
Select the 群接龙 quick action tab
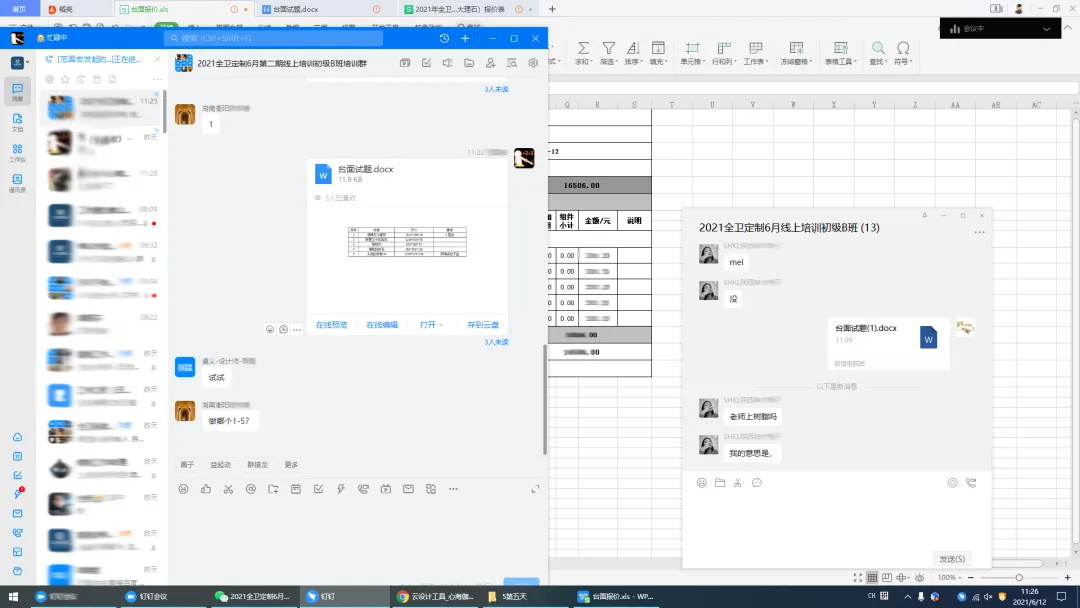pyautogui.click(x=257, y=465)
